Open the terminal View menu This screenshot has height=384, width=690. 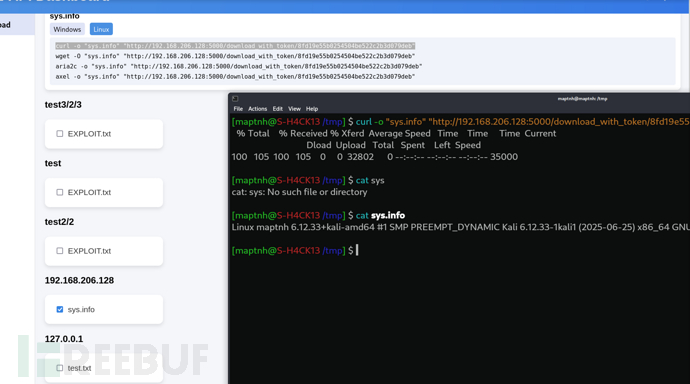click(x=294, y=109)
